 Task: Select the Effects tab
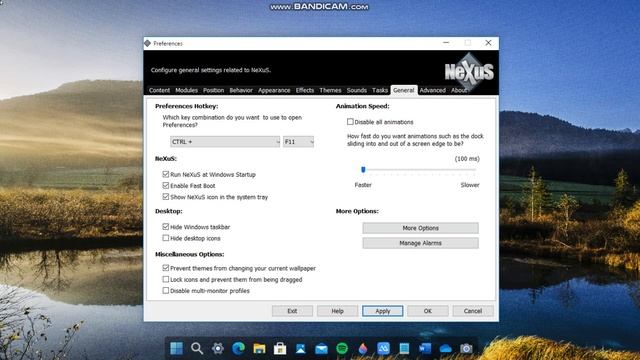(x=305, y=90)
